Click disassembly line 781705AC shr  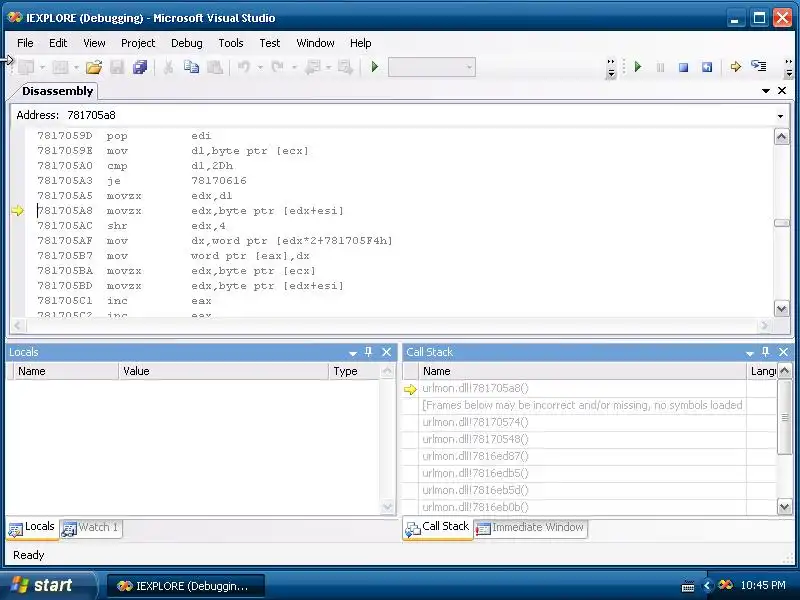132,226
